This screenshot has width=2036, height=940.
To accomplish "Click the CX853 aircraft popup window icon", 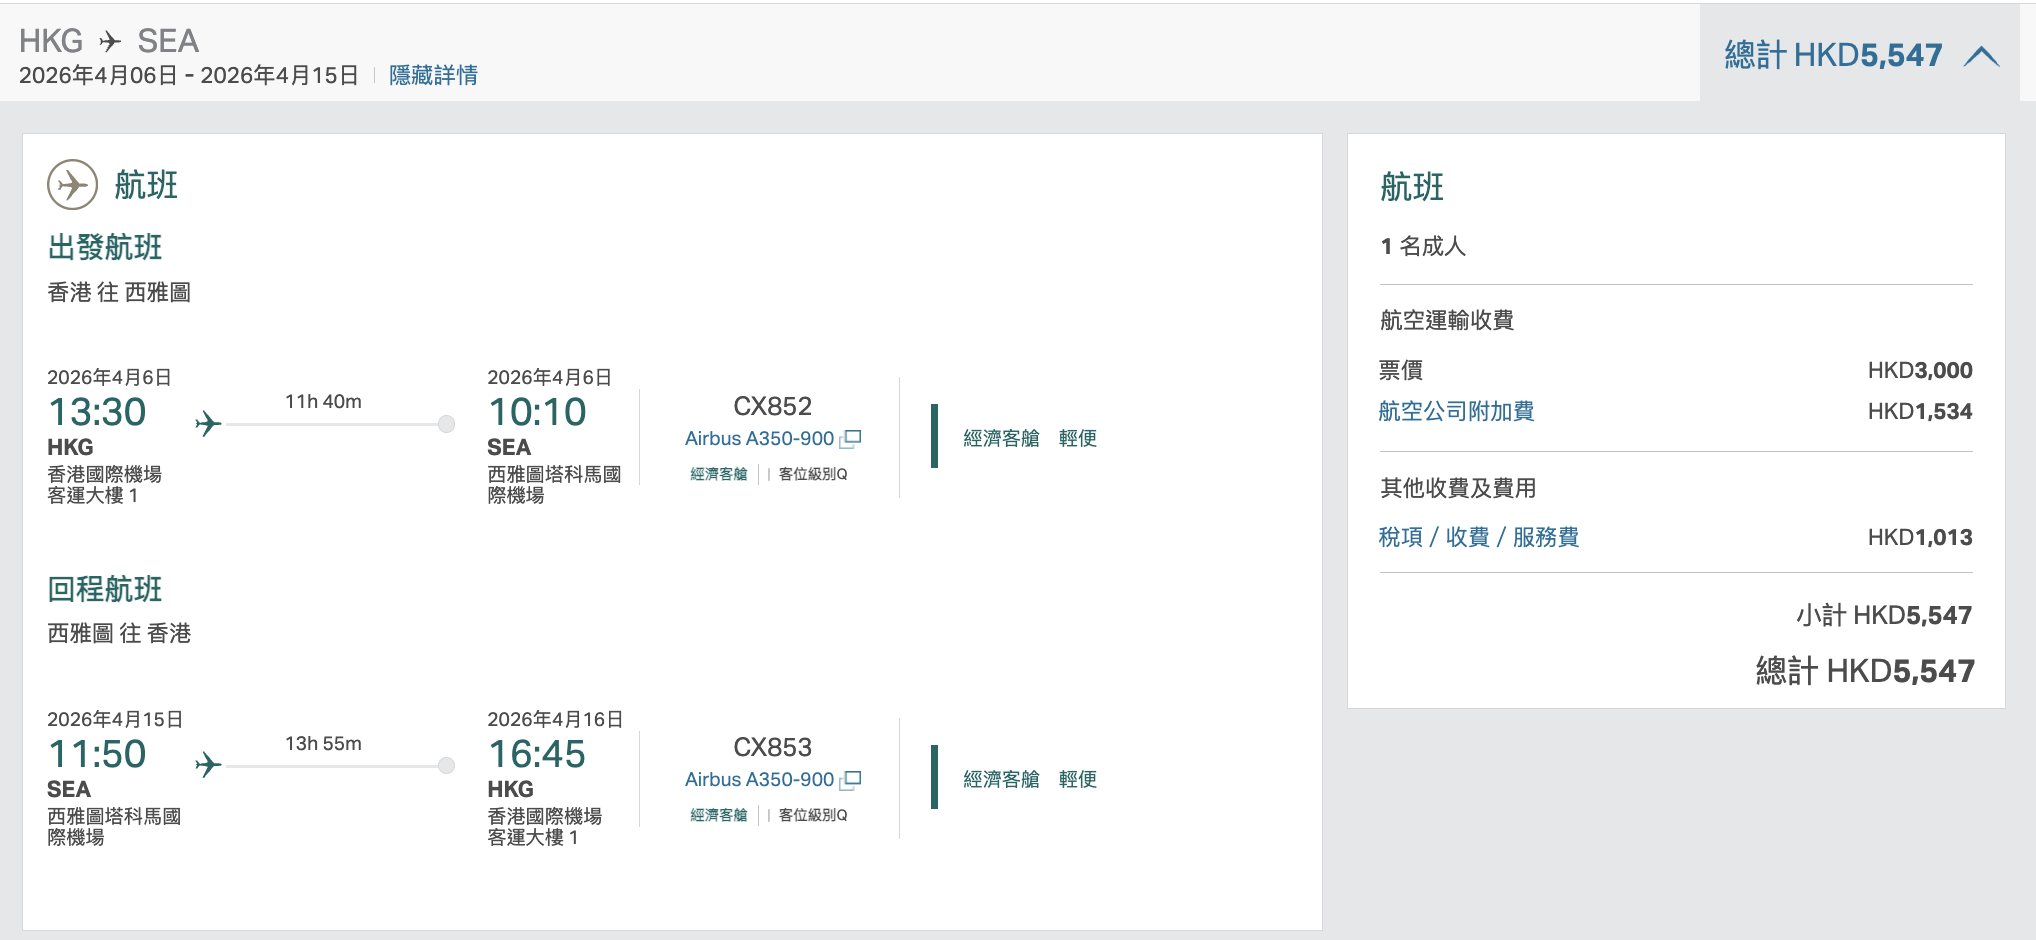I will point(851,779).
